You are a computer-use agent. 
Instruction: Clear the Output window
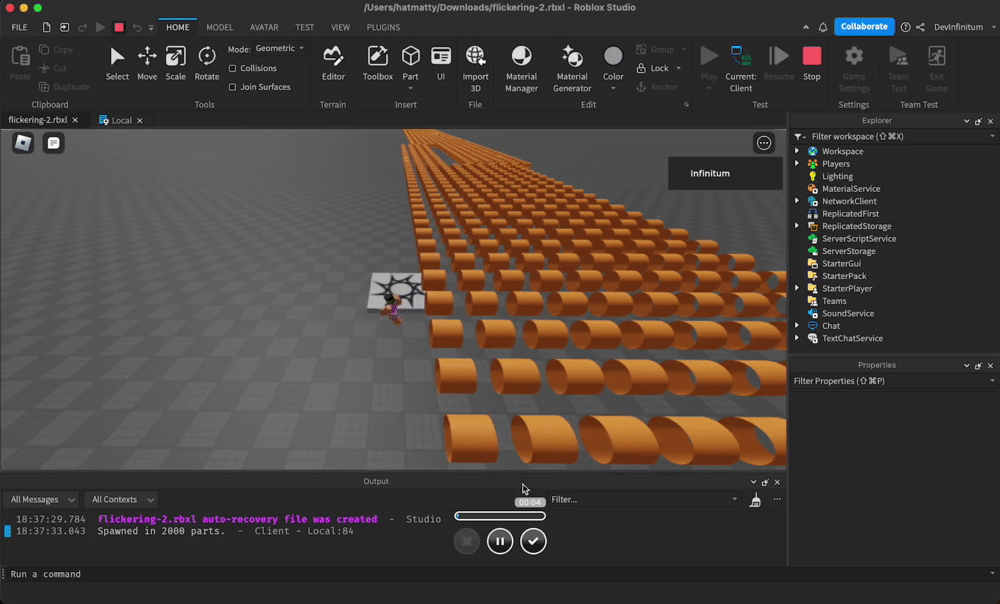click(755, 500)
